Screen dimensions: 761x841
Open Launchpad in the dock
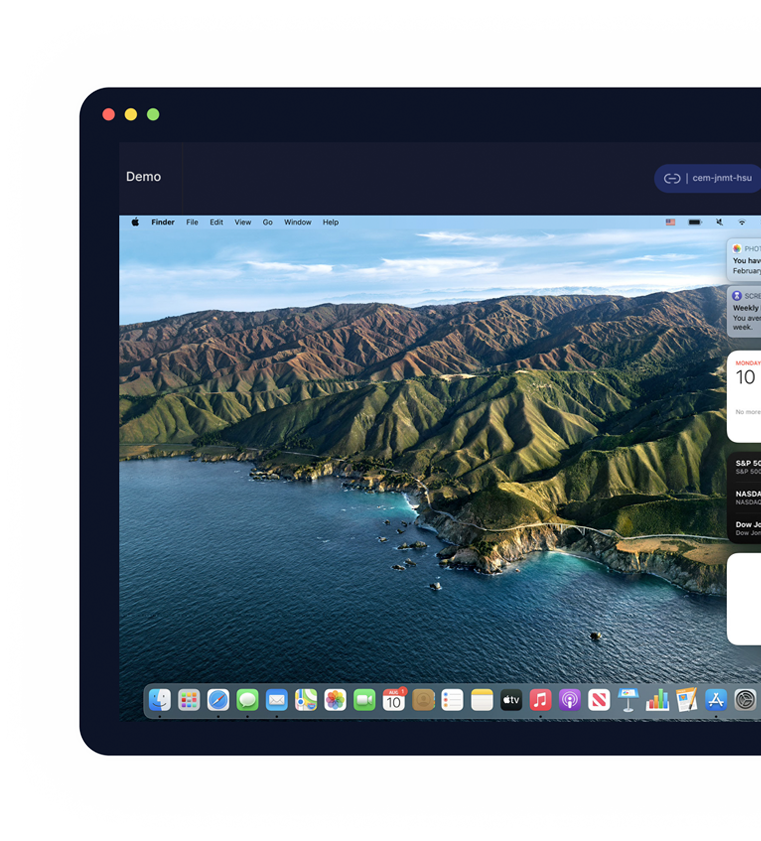(x=189, y=700)
